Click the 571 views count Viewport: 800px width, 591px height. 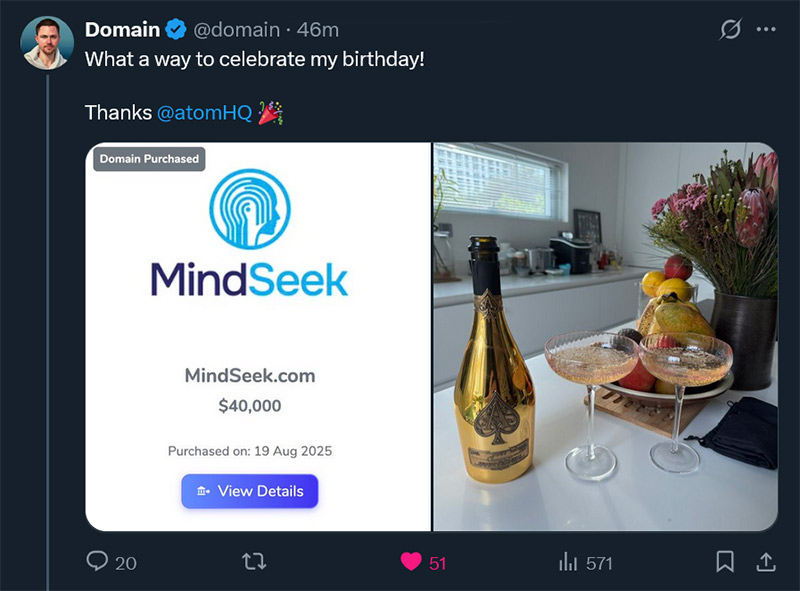click(599, 563)
